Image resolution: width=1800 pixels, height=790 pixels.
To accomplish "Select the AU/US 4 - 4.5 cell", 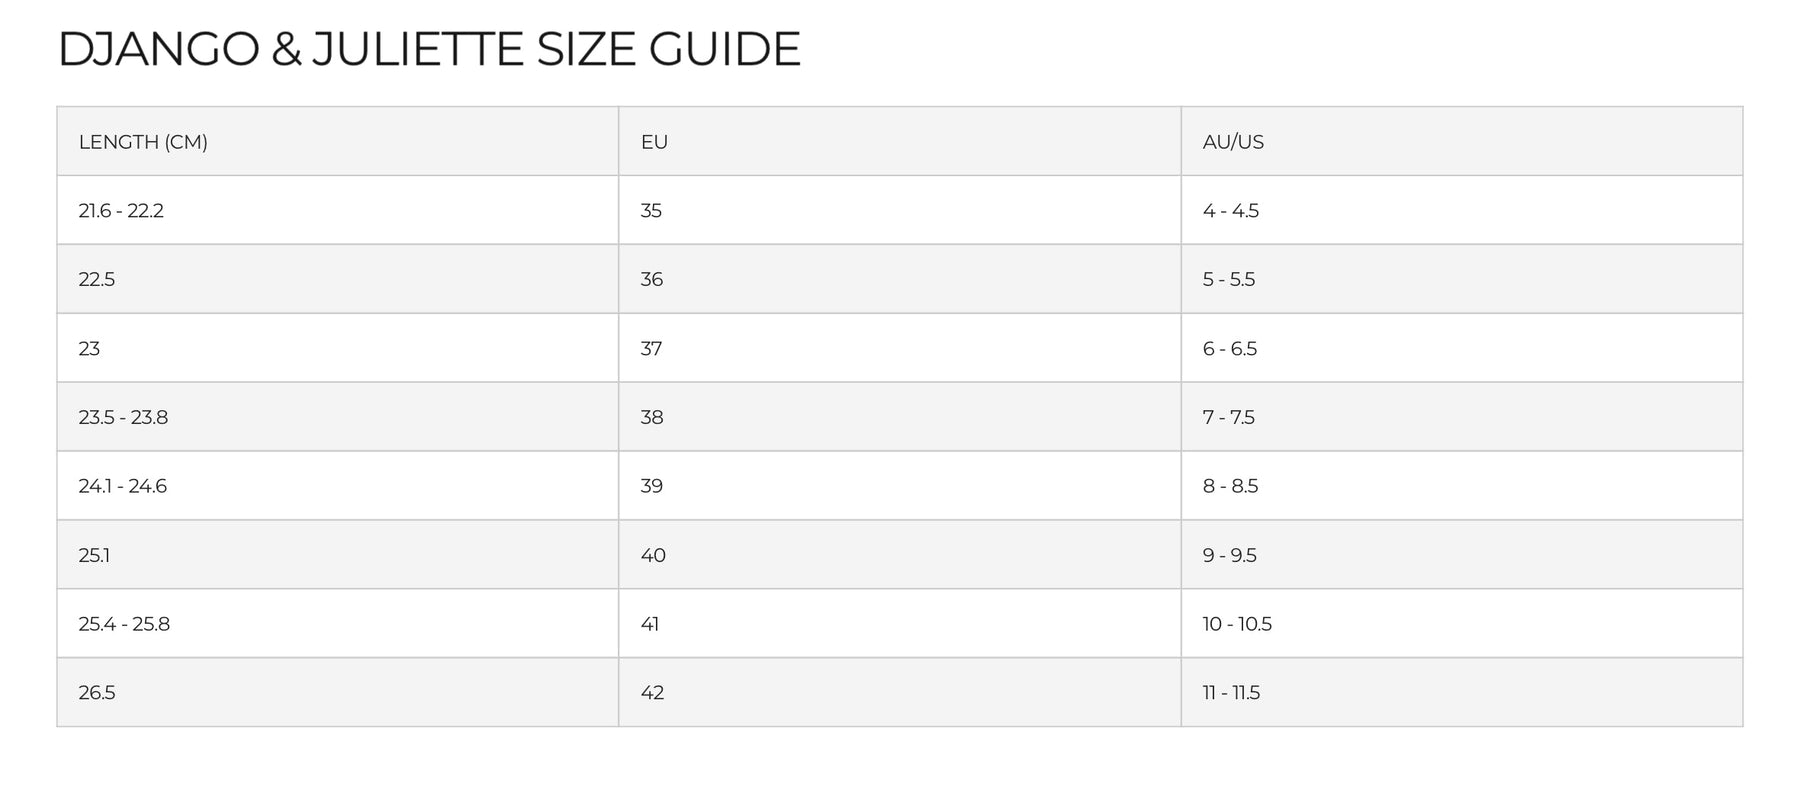I will coord(1230,211).
